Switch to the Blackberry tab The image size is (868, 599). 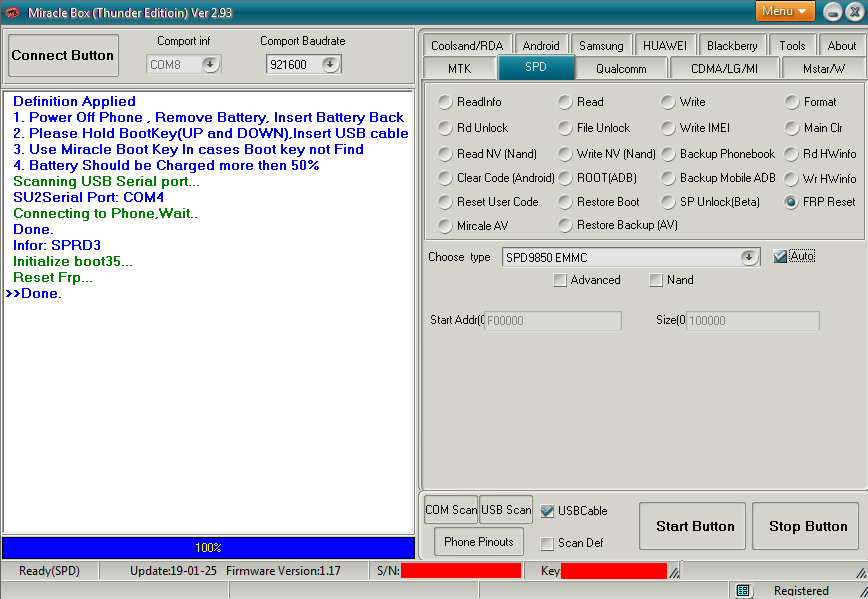click(732, 45)
